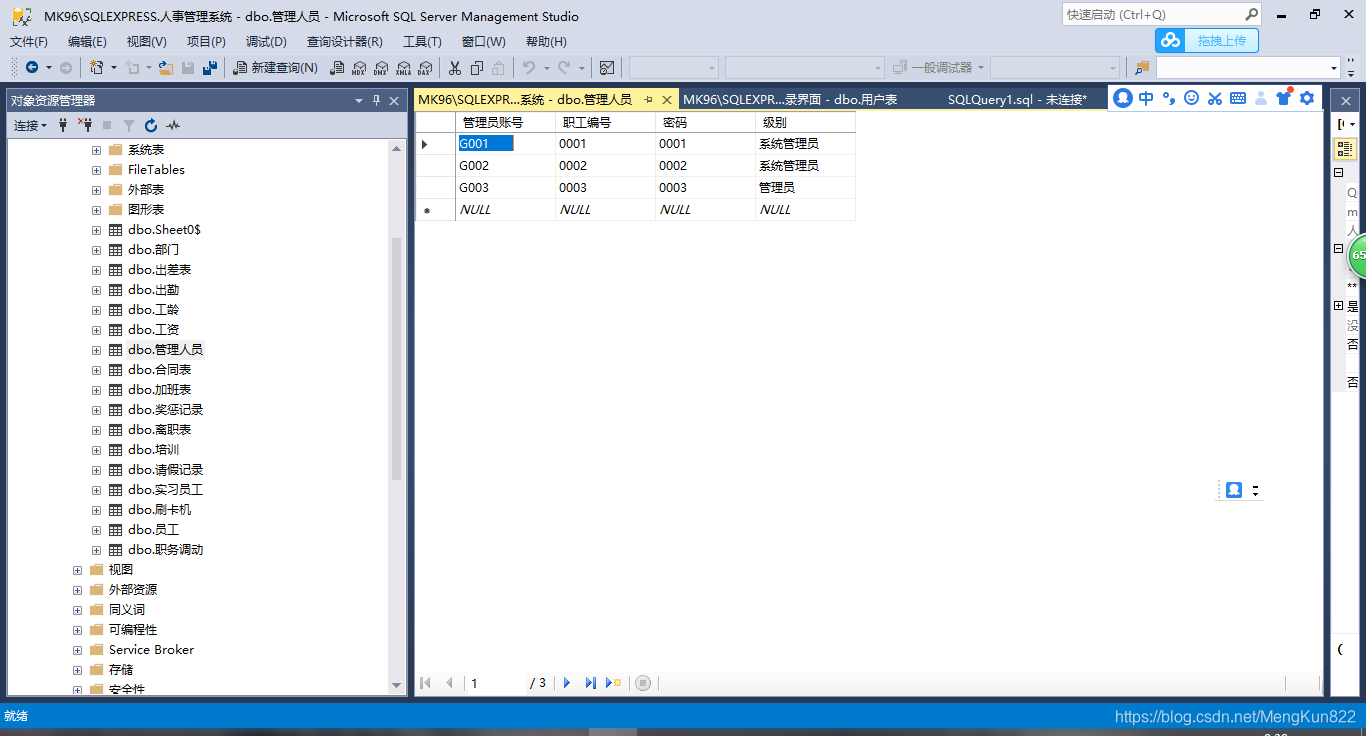Expand the dbo.部门 table node
The image size is (1366, 736).
pos(97,250)
